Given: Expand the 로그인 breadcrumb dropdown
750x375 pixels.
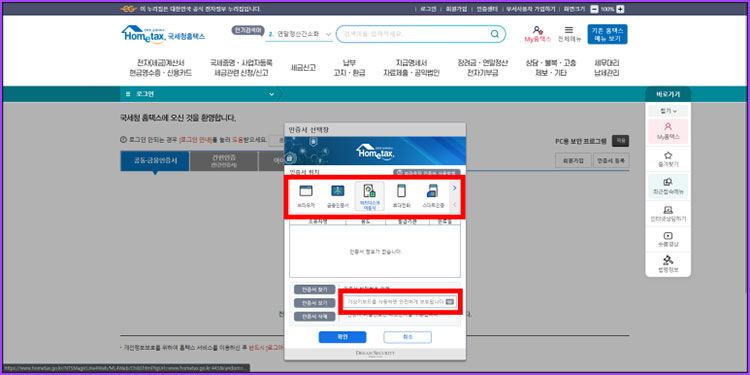Looking at the screenshot, I should pyautogui.click(x=272, y=94).
